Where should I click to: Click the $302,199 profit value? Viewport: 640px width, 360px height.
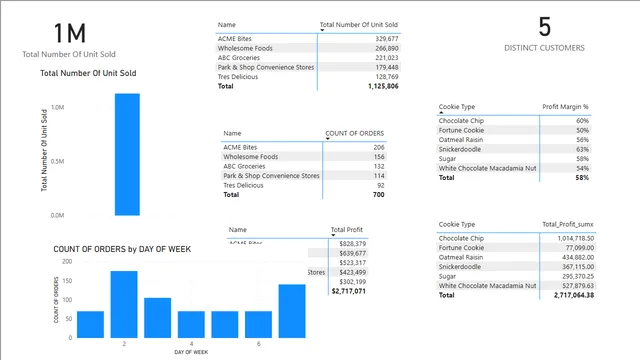(353, 282)
